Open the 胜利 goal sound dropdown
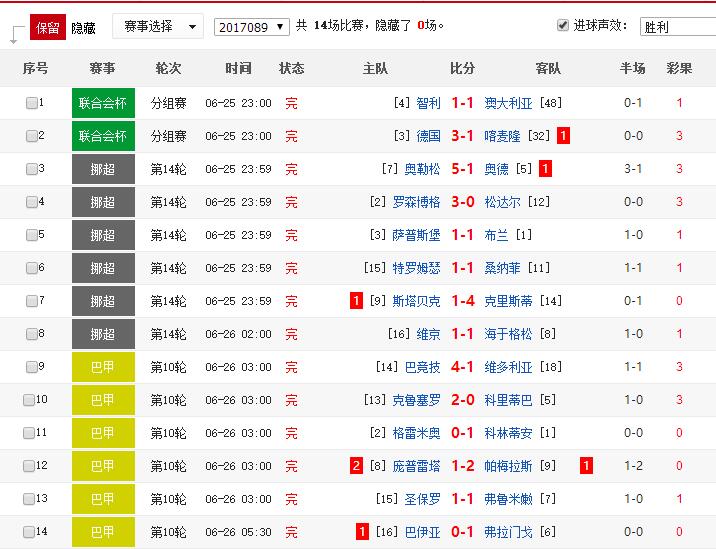Viewport: 716px width, 549px height. tap(676, 27)
